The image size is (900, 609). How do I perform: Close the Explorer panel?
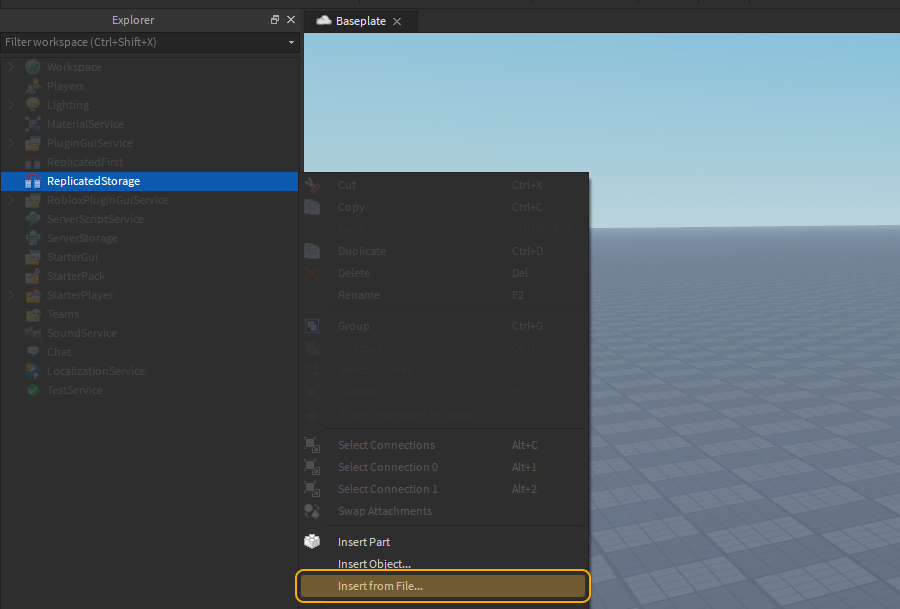pyautogui.click(x=291, y=20)
